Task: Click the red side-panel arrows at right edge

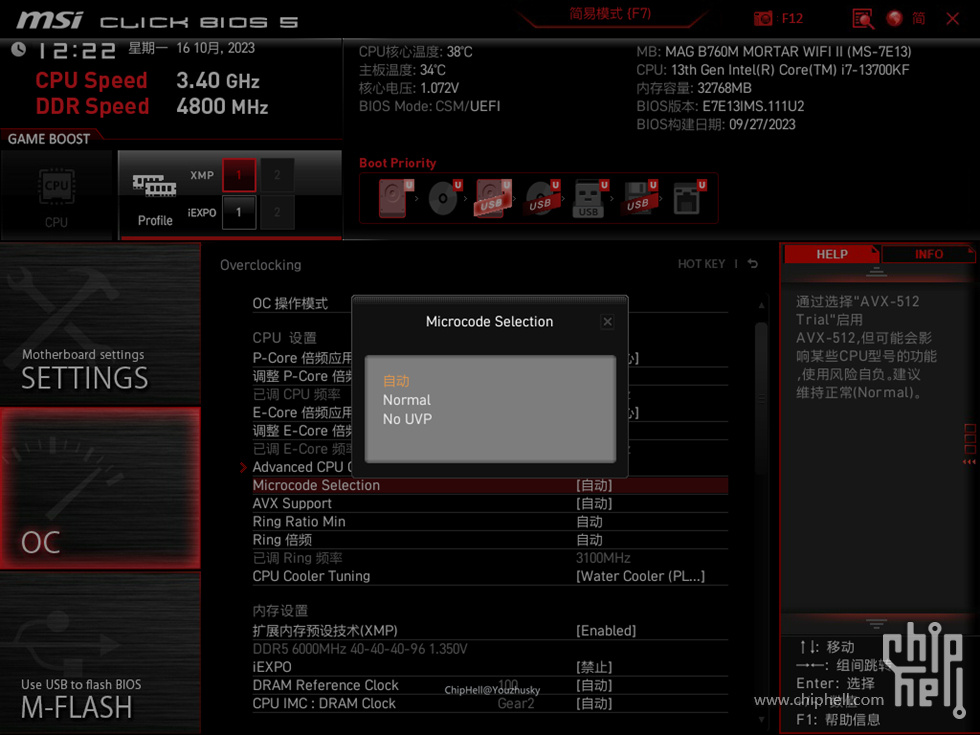Action: (x=969, y=462)
